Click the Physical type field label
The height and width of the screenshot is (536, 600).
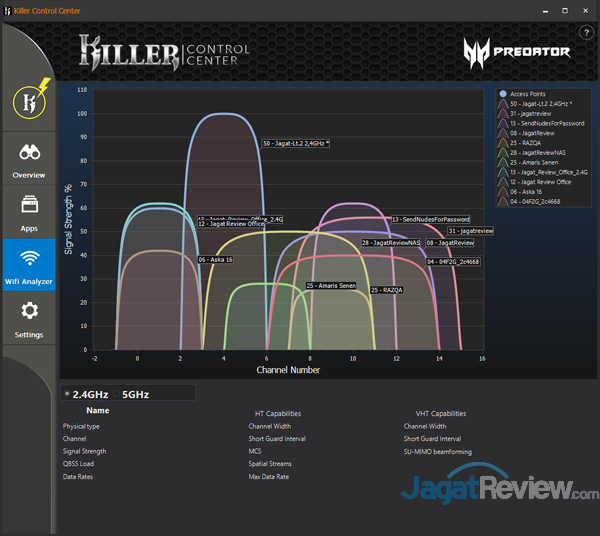(81, 426)
